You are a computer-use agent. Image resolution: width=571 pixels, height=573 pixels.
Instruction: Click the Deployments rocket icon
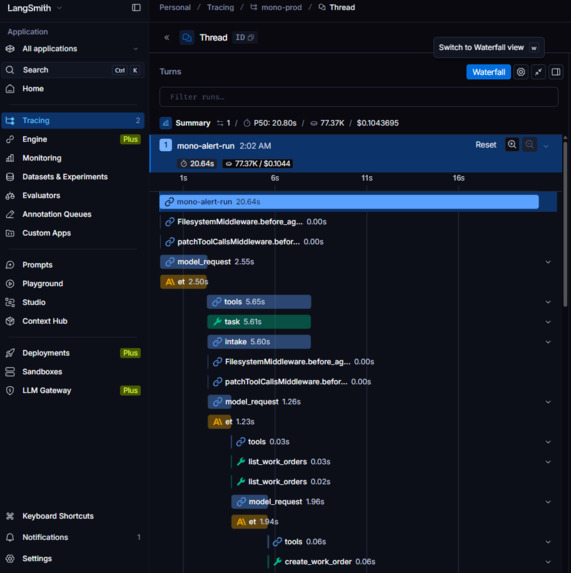10,353
